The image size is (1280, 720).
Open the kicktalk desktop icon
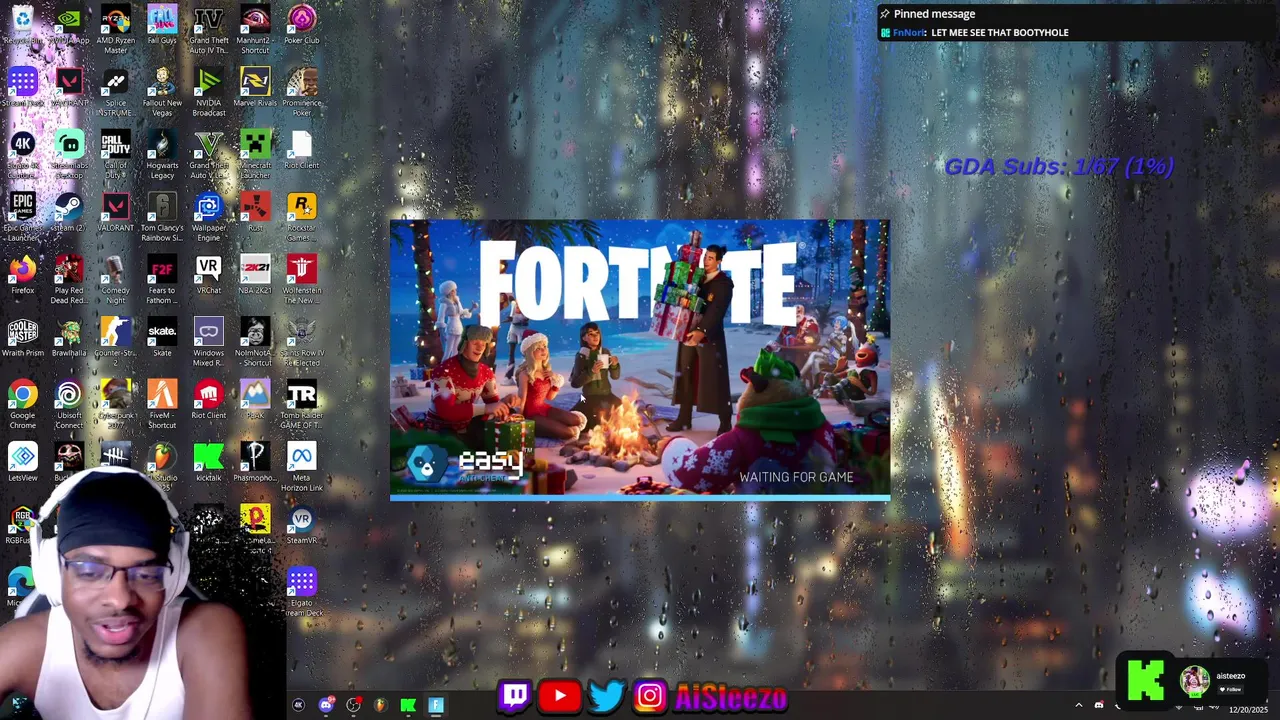[x=208, y=463]
